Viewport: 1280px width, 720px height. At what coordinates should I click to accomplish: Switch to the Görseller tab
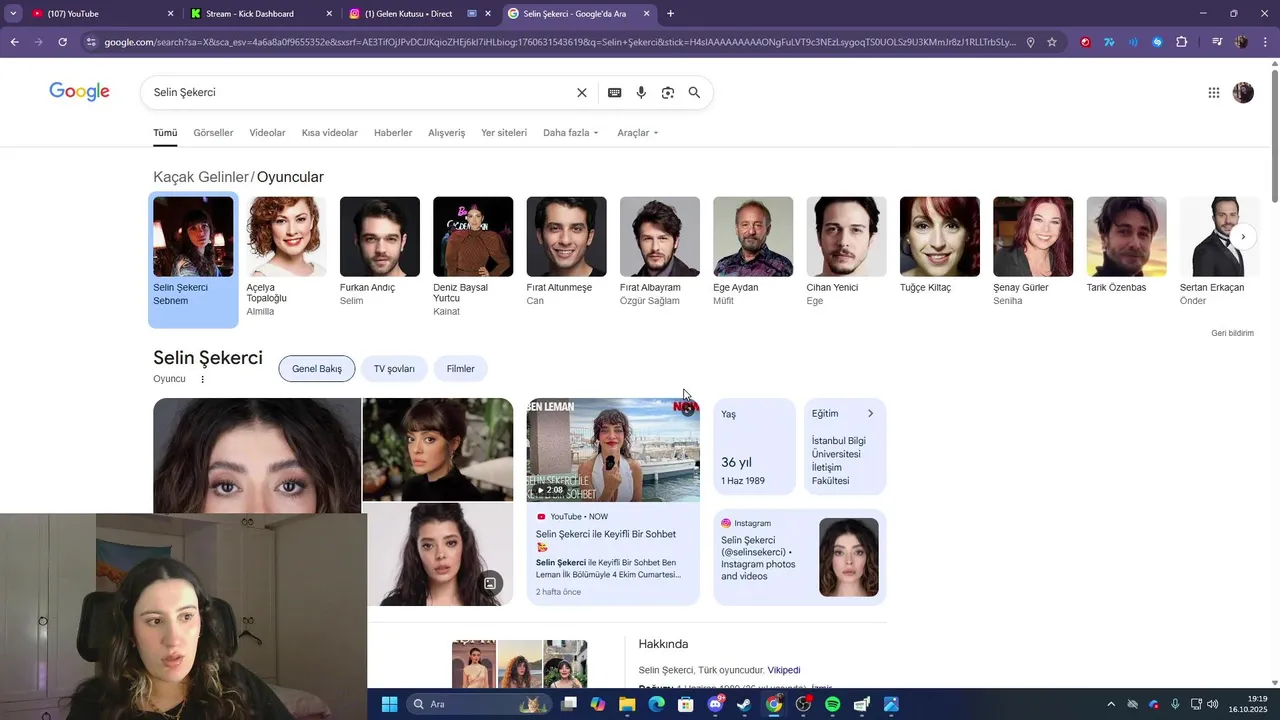[x=213, y=133]
